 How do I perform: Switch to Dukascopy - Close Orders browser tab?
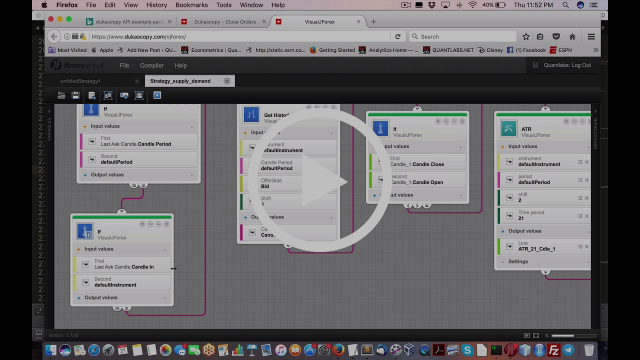tap(225, 22)
